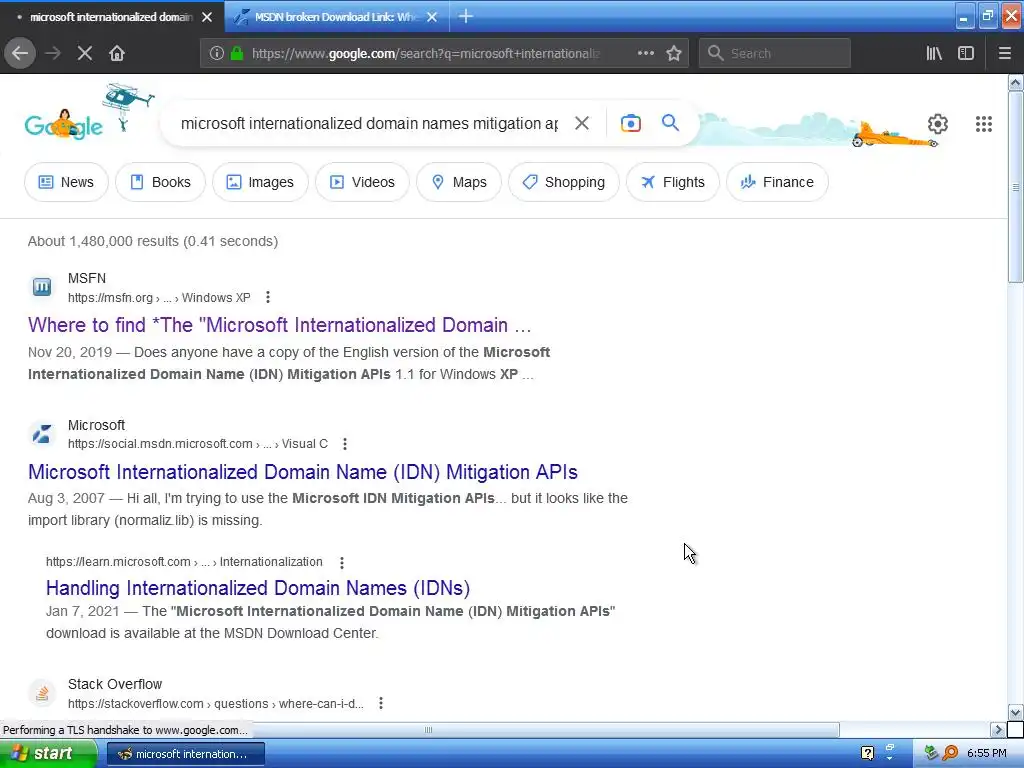Switch to MSDN broken Download Link tab
The image size is (1024, 768).
point(337,16)
